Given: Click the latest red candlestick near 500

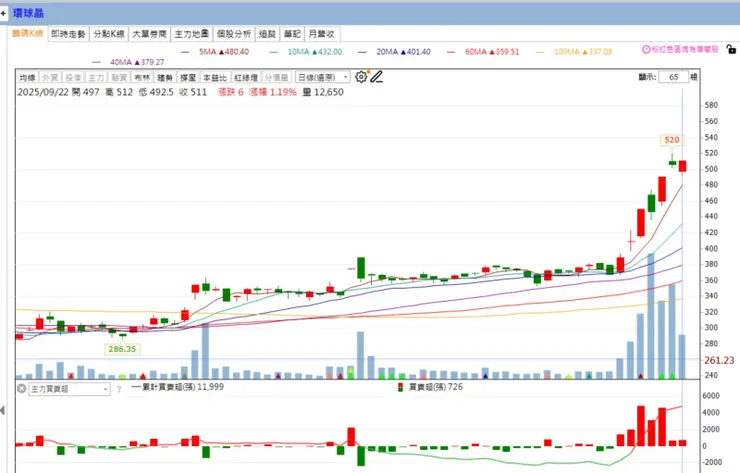Looking at the screenshot, I should coord(682,166).
